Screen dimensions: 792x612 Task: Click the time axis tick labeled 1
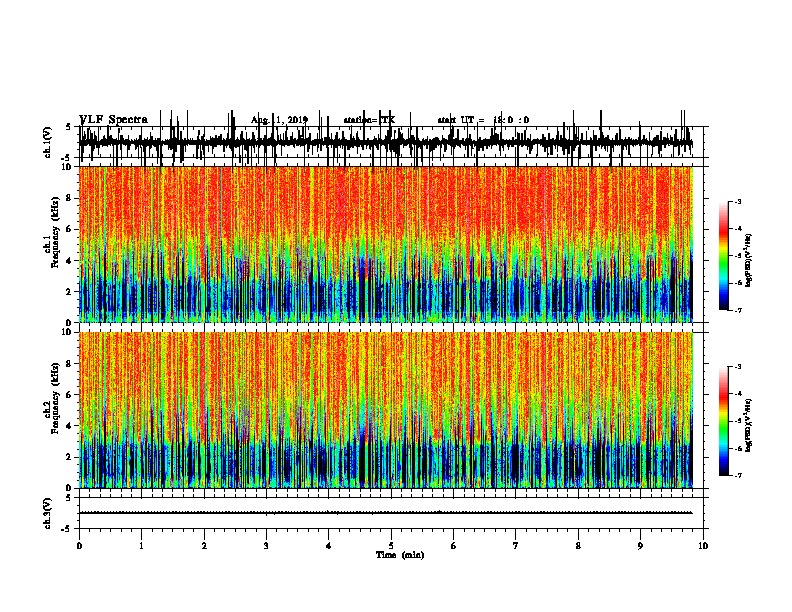pos(141,545)
